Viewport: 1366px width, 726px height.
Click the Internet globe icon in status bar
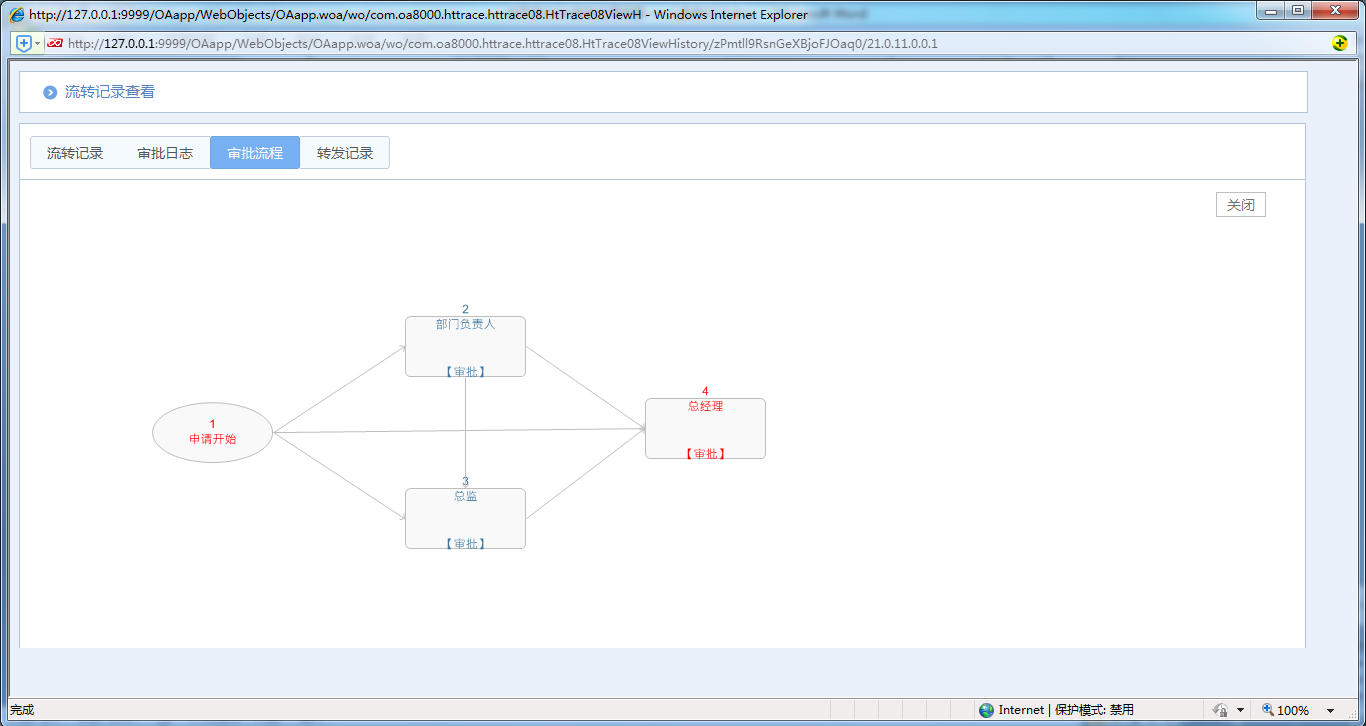[987, 710]
